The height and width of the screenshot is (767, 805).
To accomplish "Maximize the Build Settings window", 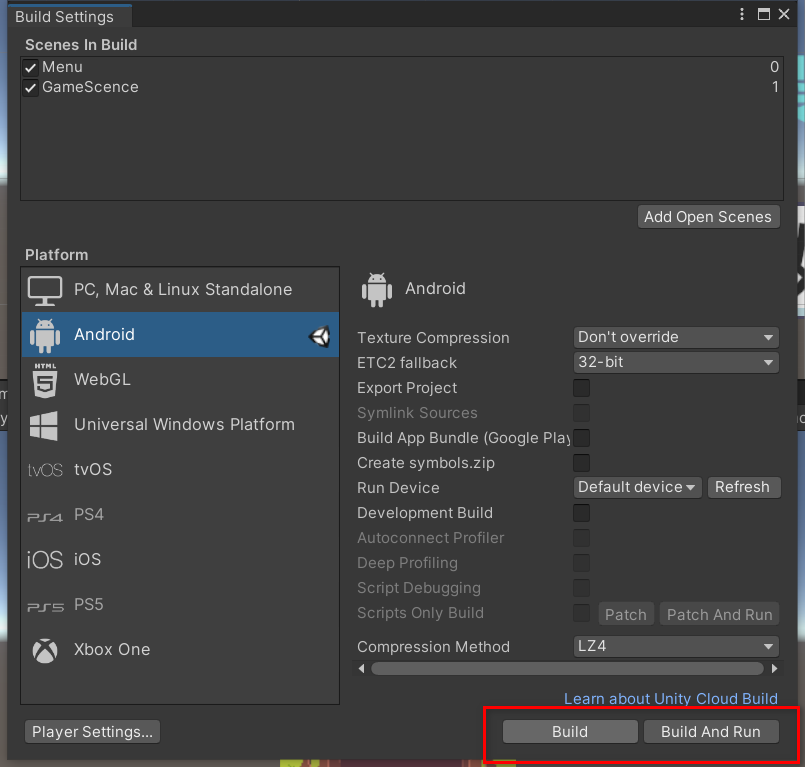I will coord(764,14).
